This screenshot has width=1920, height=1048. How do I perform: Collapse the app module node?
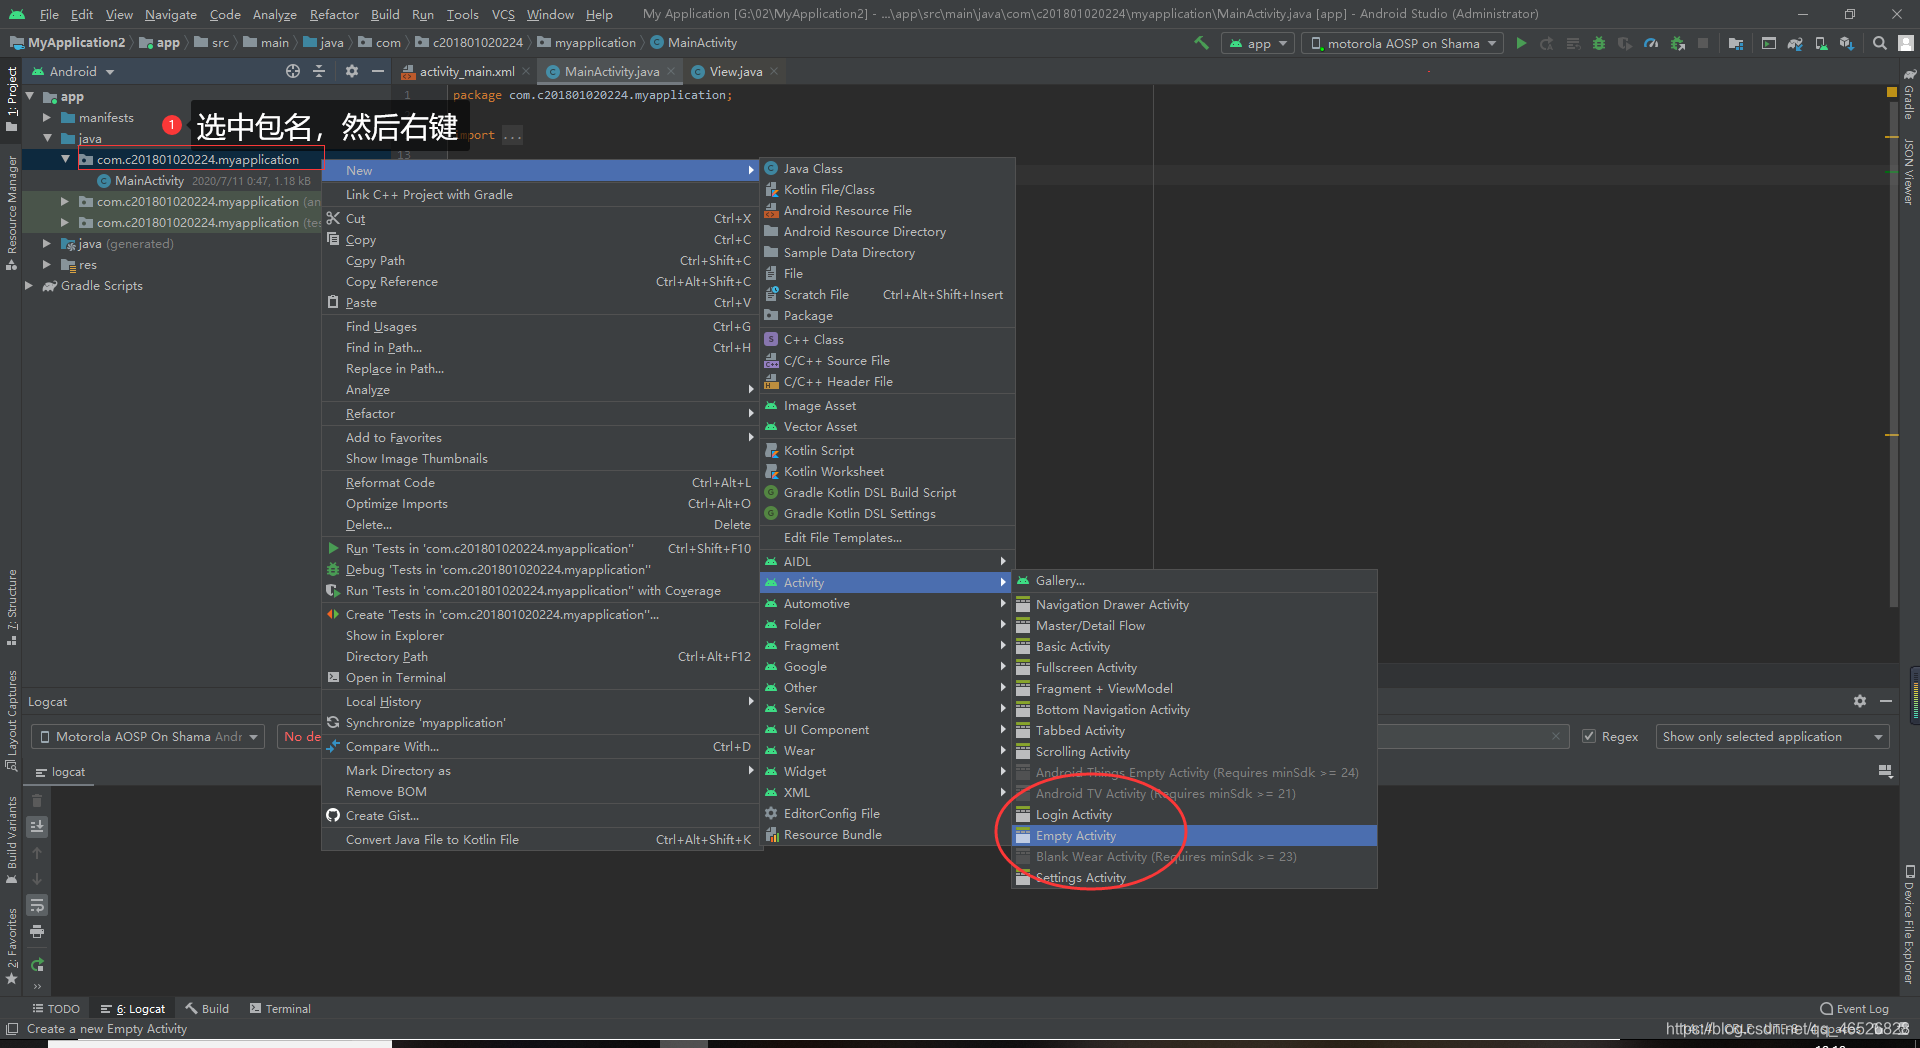[x=29, y=97]
